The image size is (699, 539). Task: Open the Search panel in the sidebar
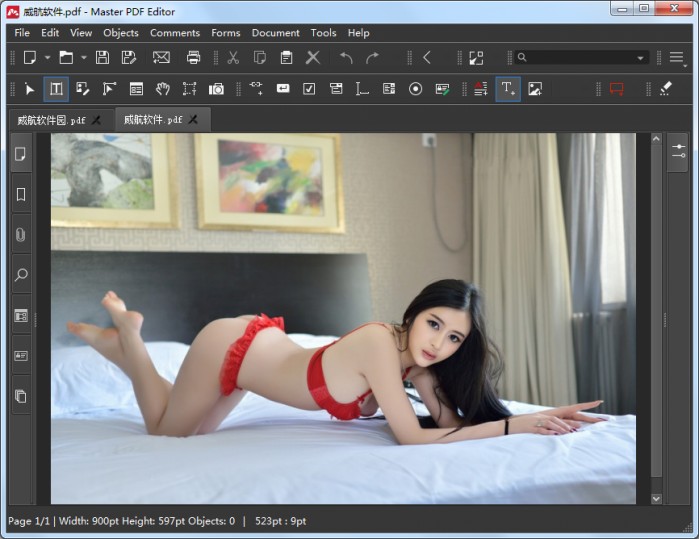click(20, 275)
